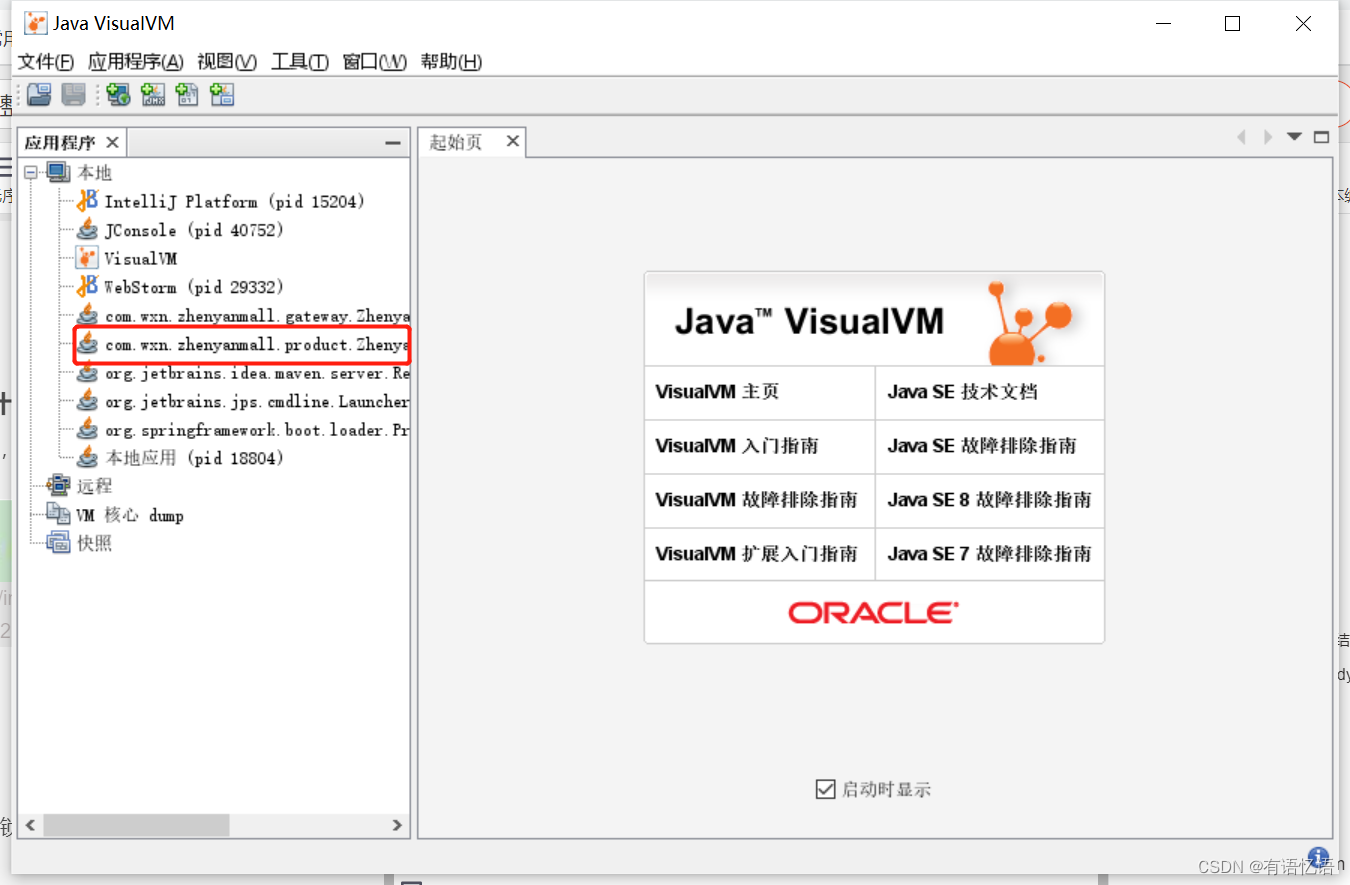Image resolution: width=1350 pixels, height=885 pixels.
Task: Click the JConsole Java cup icon
Action: point(88,230)
